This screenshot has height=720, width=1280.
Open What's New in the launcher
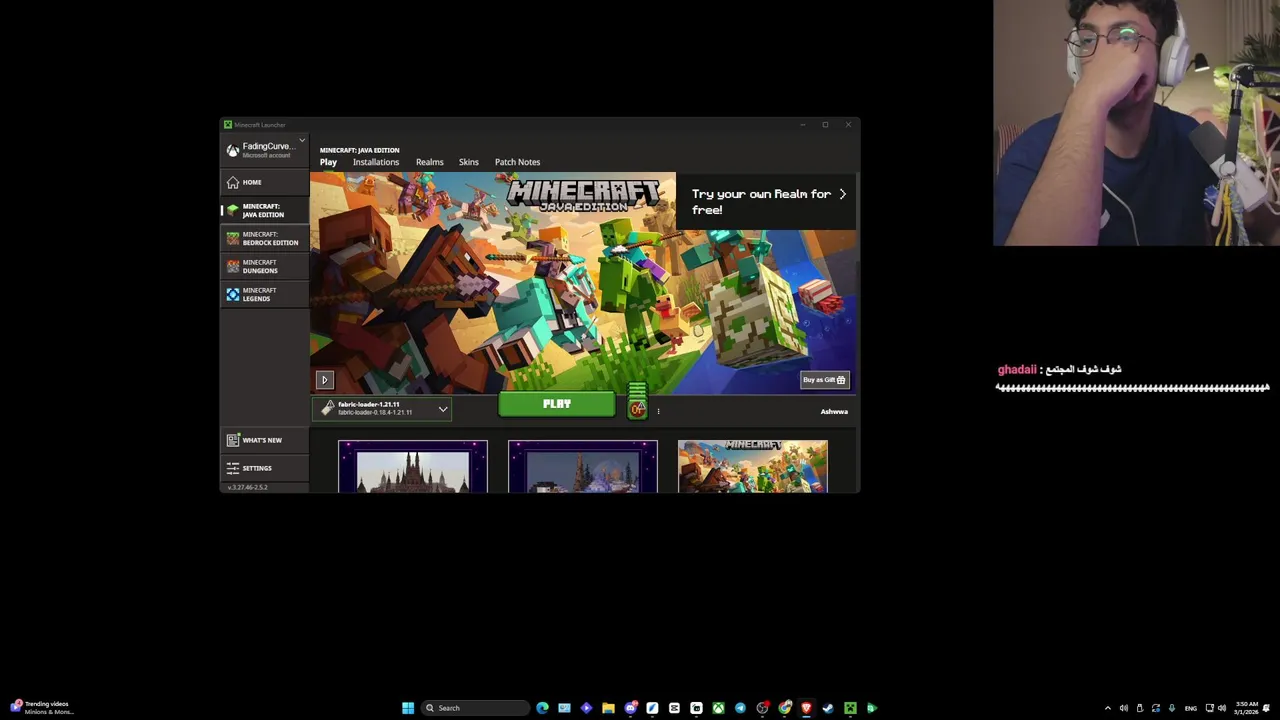click(x=264, y=440)
